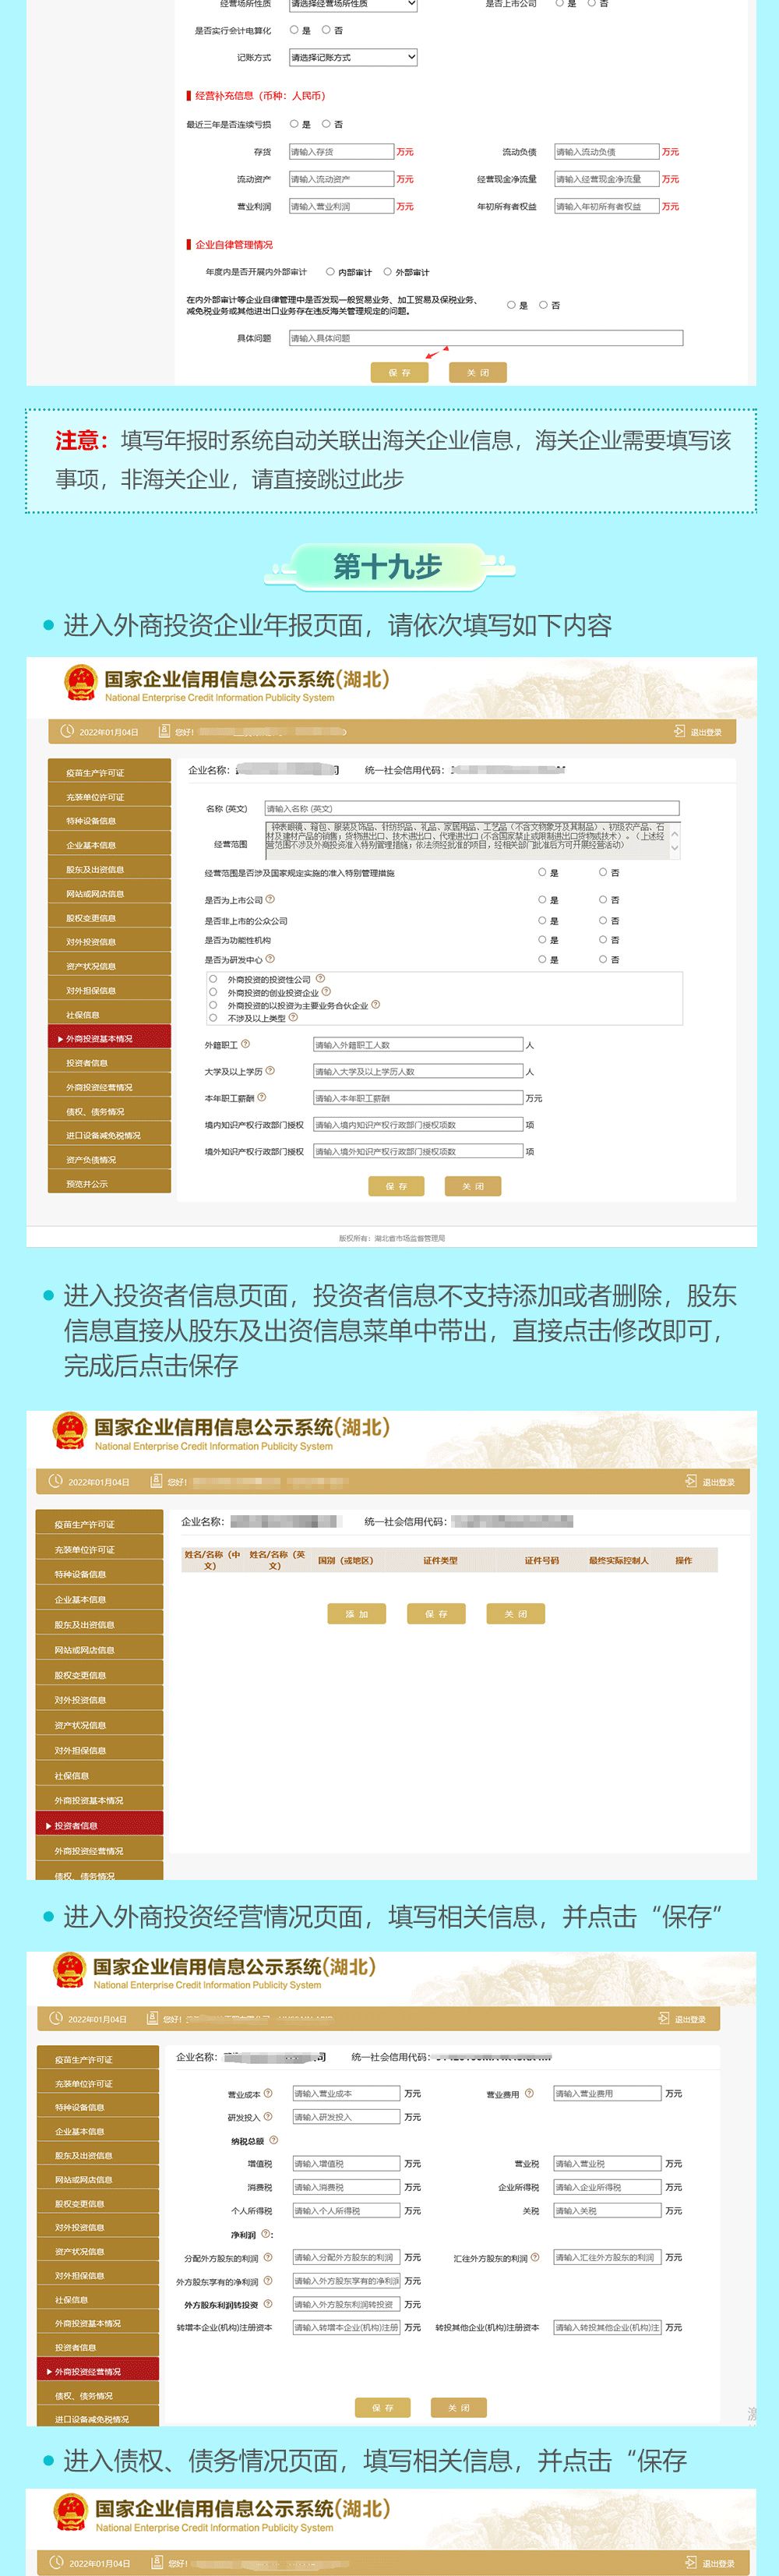Click 保存 button on 投资者信息 page
This screenshot has height=2576, width=779.
[436, 1613]
